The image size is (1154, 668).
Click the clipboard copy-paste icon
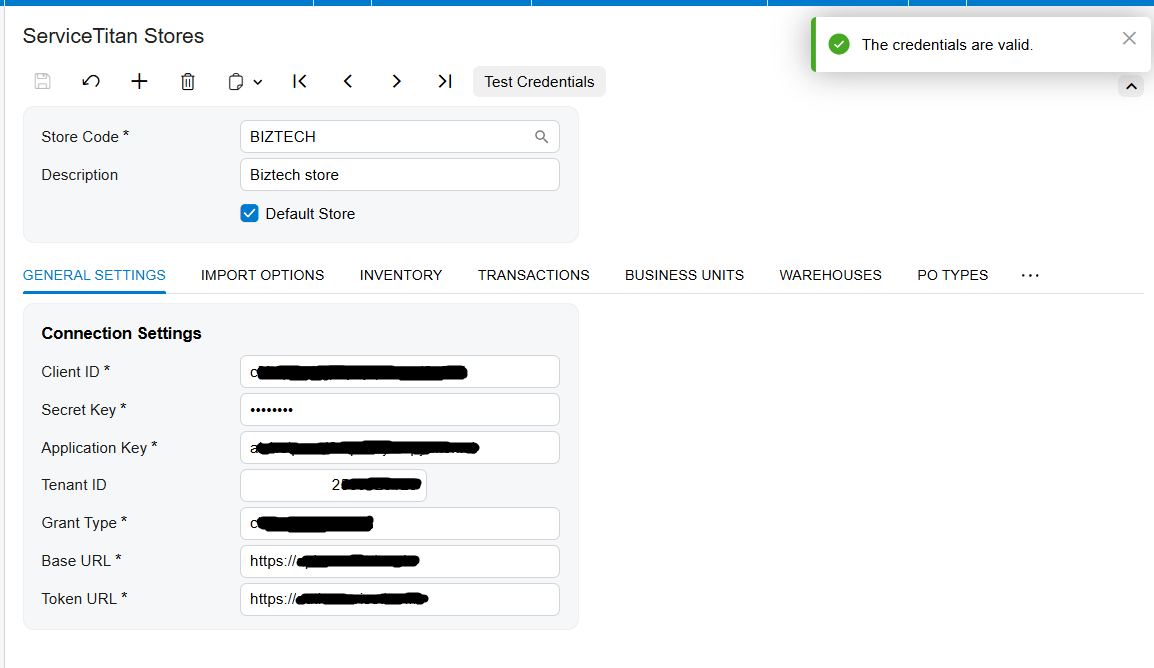point(235,82)
